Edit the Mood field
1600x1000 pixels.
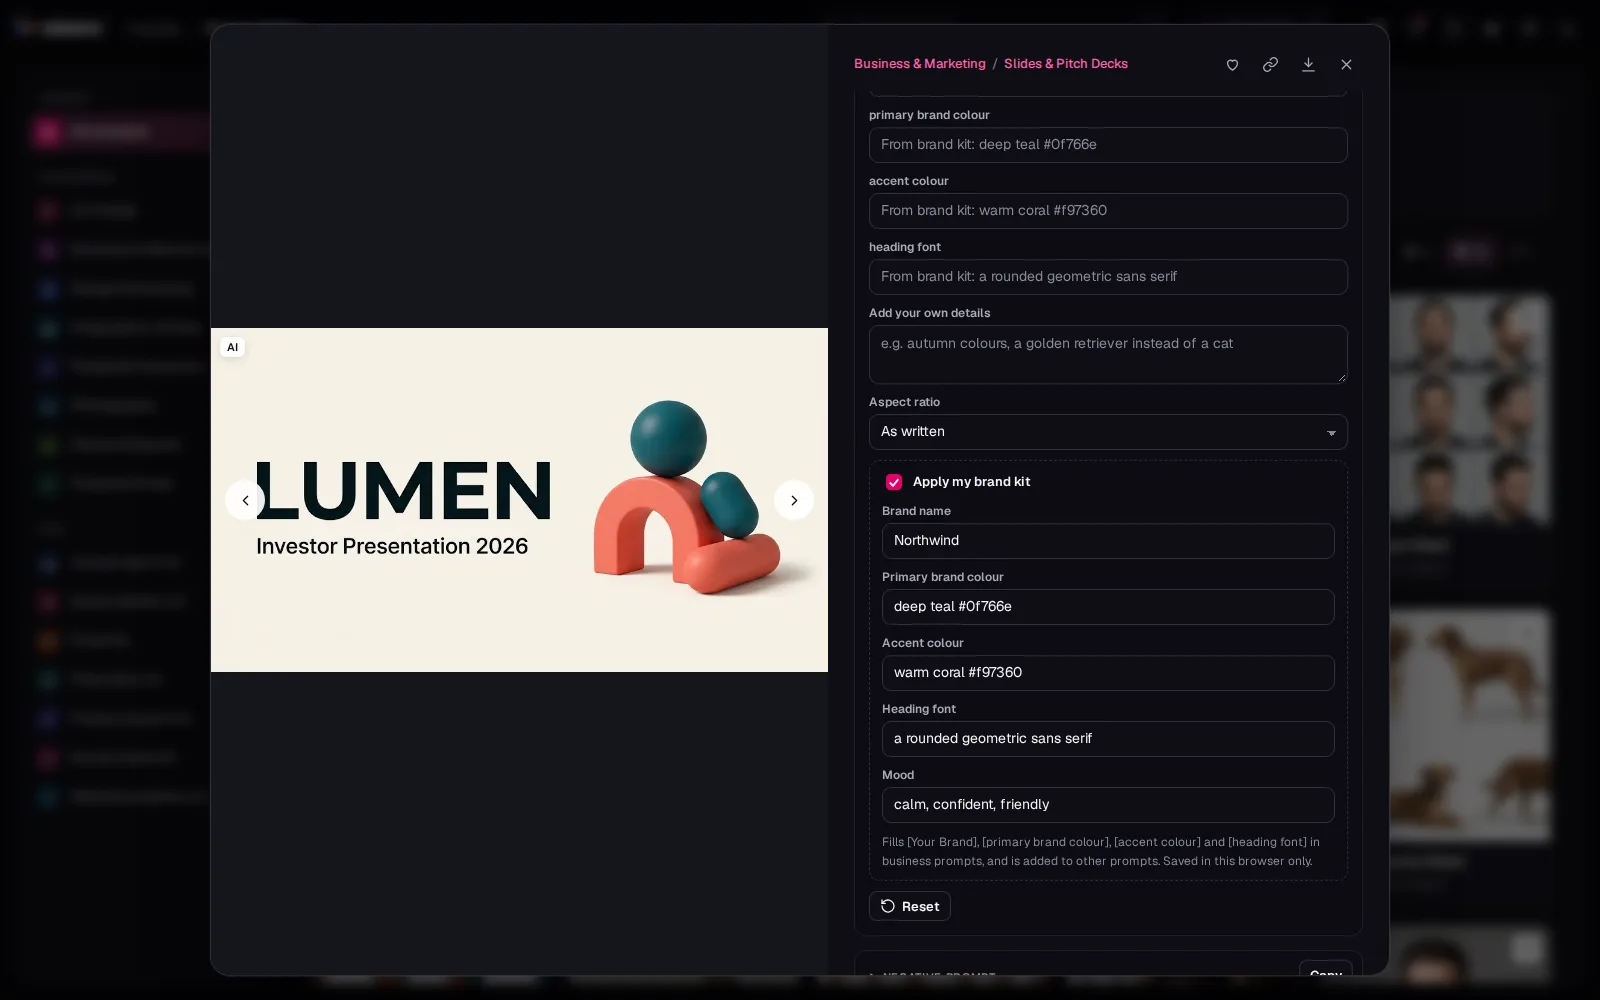point(1108,805)
